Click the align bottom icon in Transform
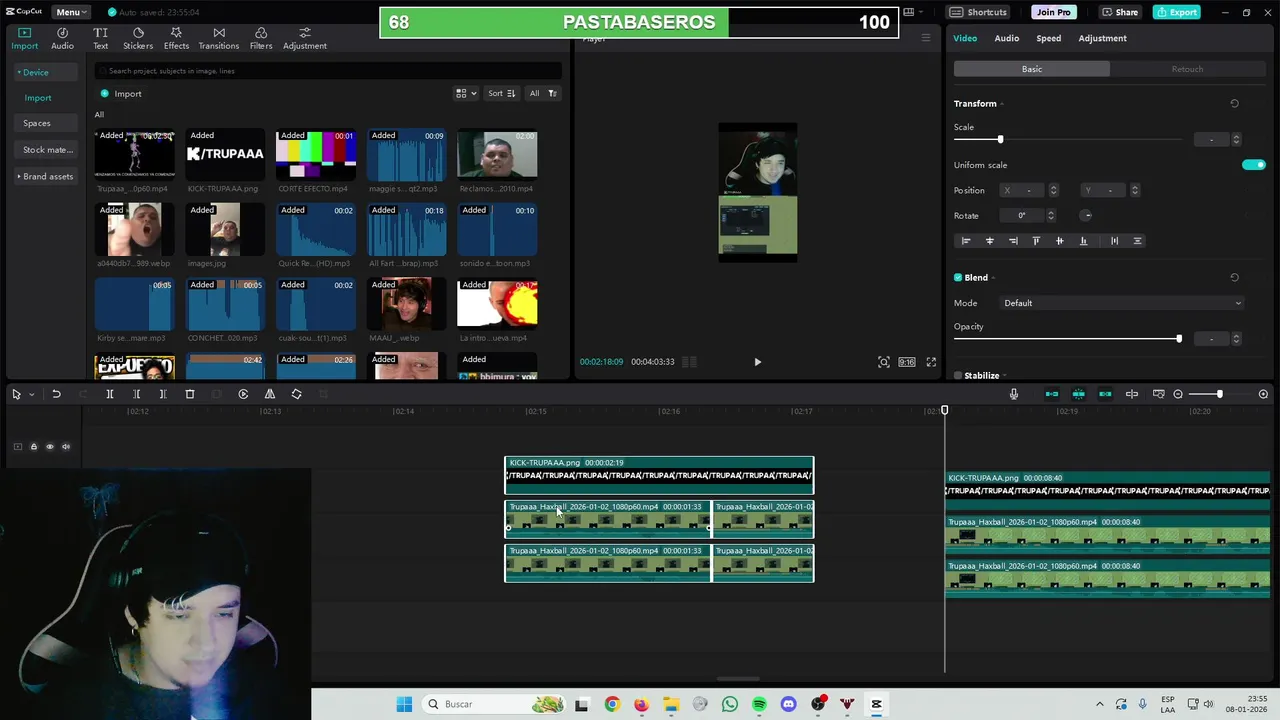The image size is (1280, 720). point(1083,241)
